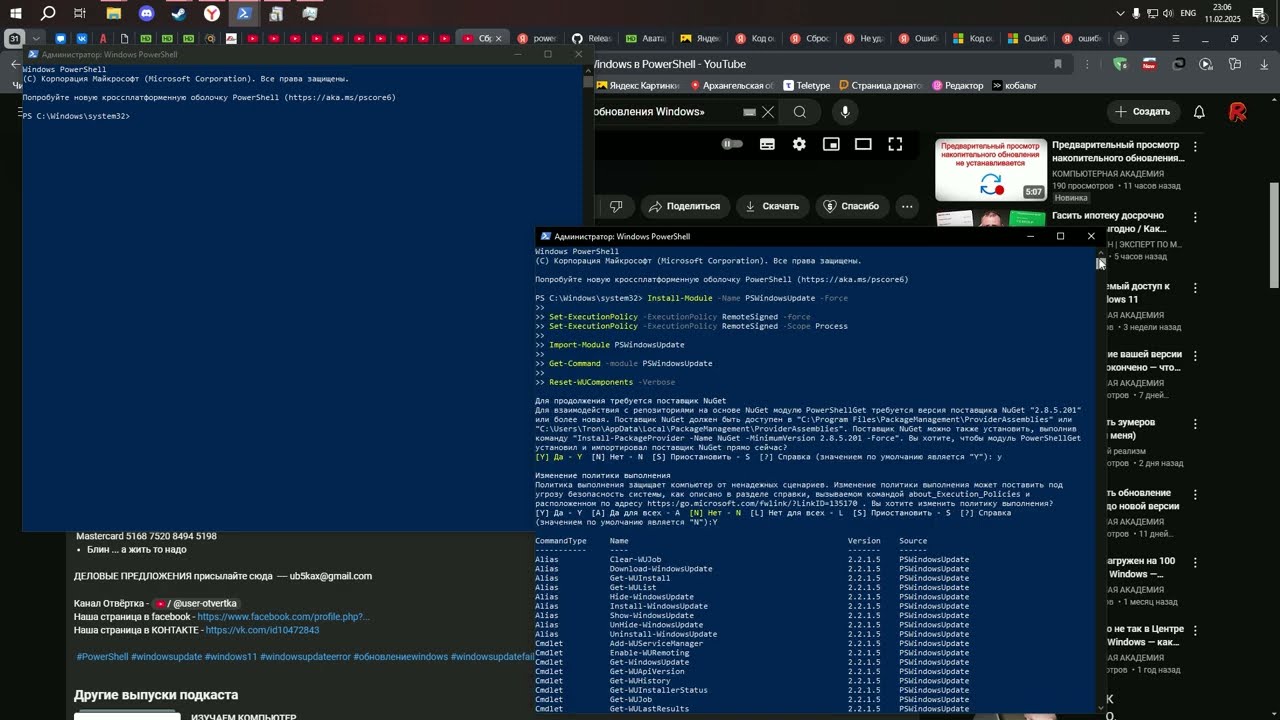Click the Поделиться share button
The image size is (1280, 720).
684,206
